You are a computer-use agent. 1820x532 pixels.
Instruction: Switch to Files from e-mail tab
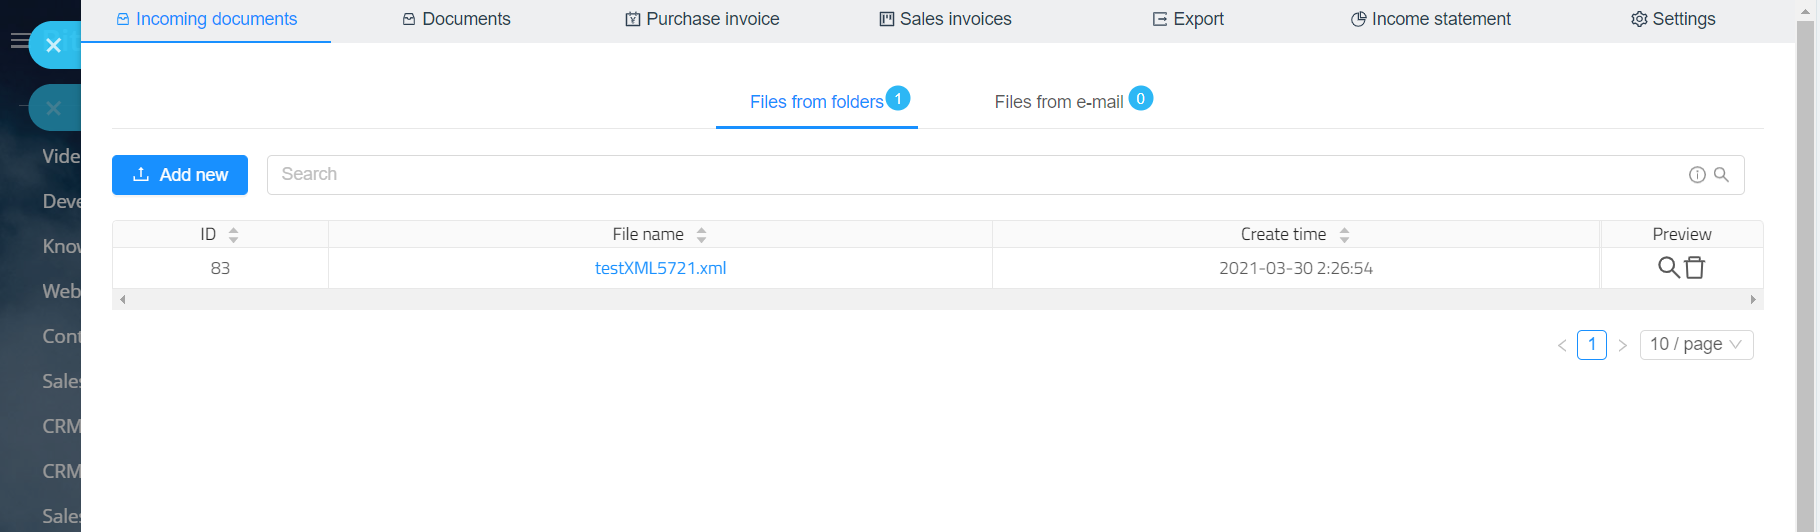(x=1059, y=102)
